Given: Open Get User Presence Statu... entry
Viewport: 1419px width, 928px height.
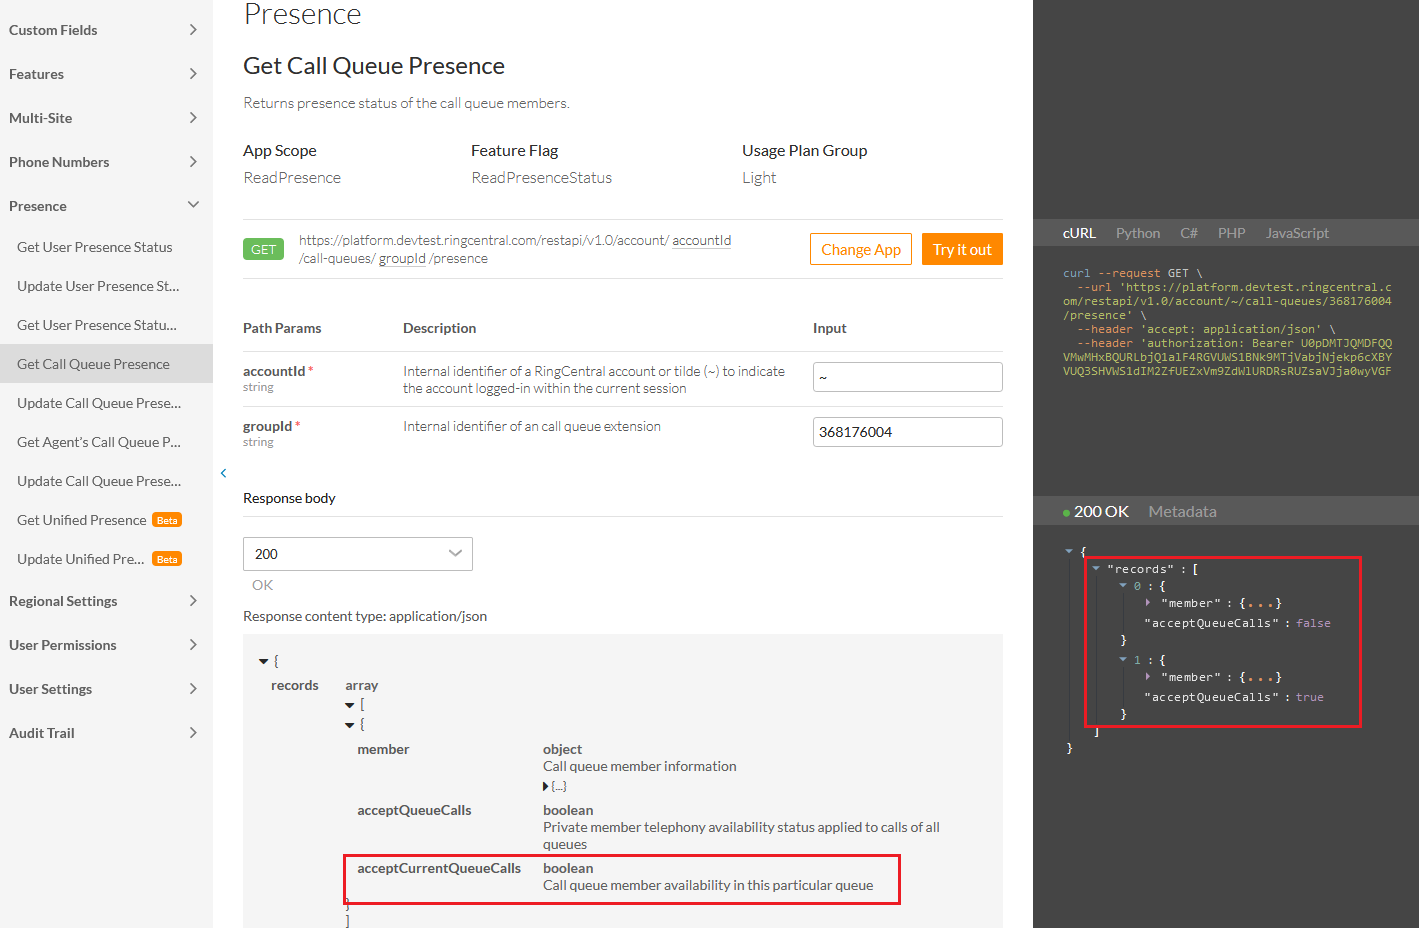Looking at the screenshot, I should tap(97, 325).
